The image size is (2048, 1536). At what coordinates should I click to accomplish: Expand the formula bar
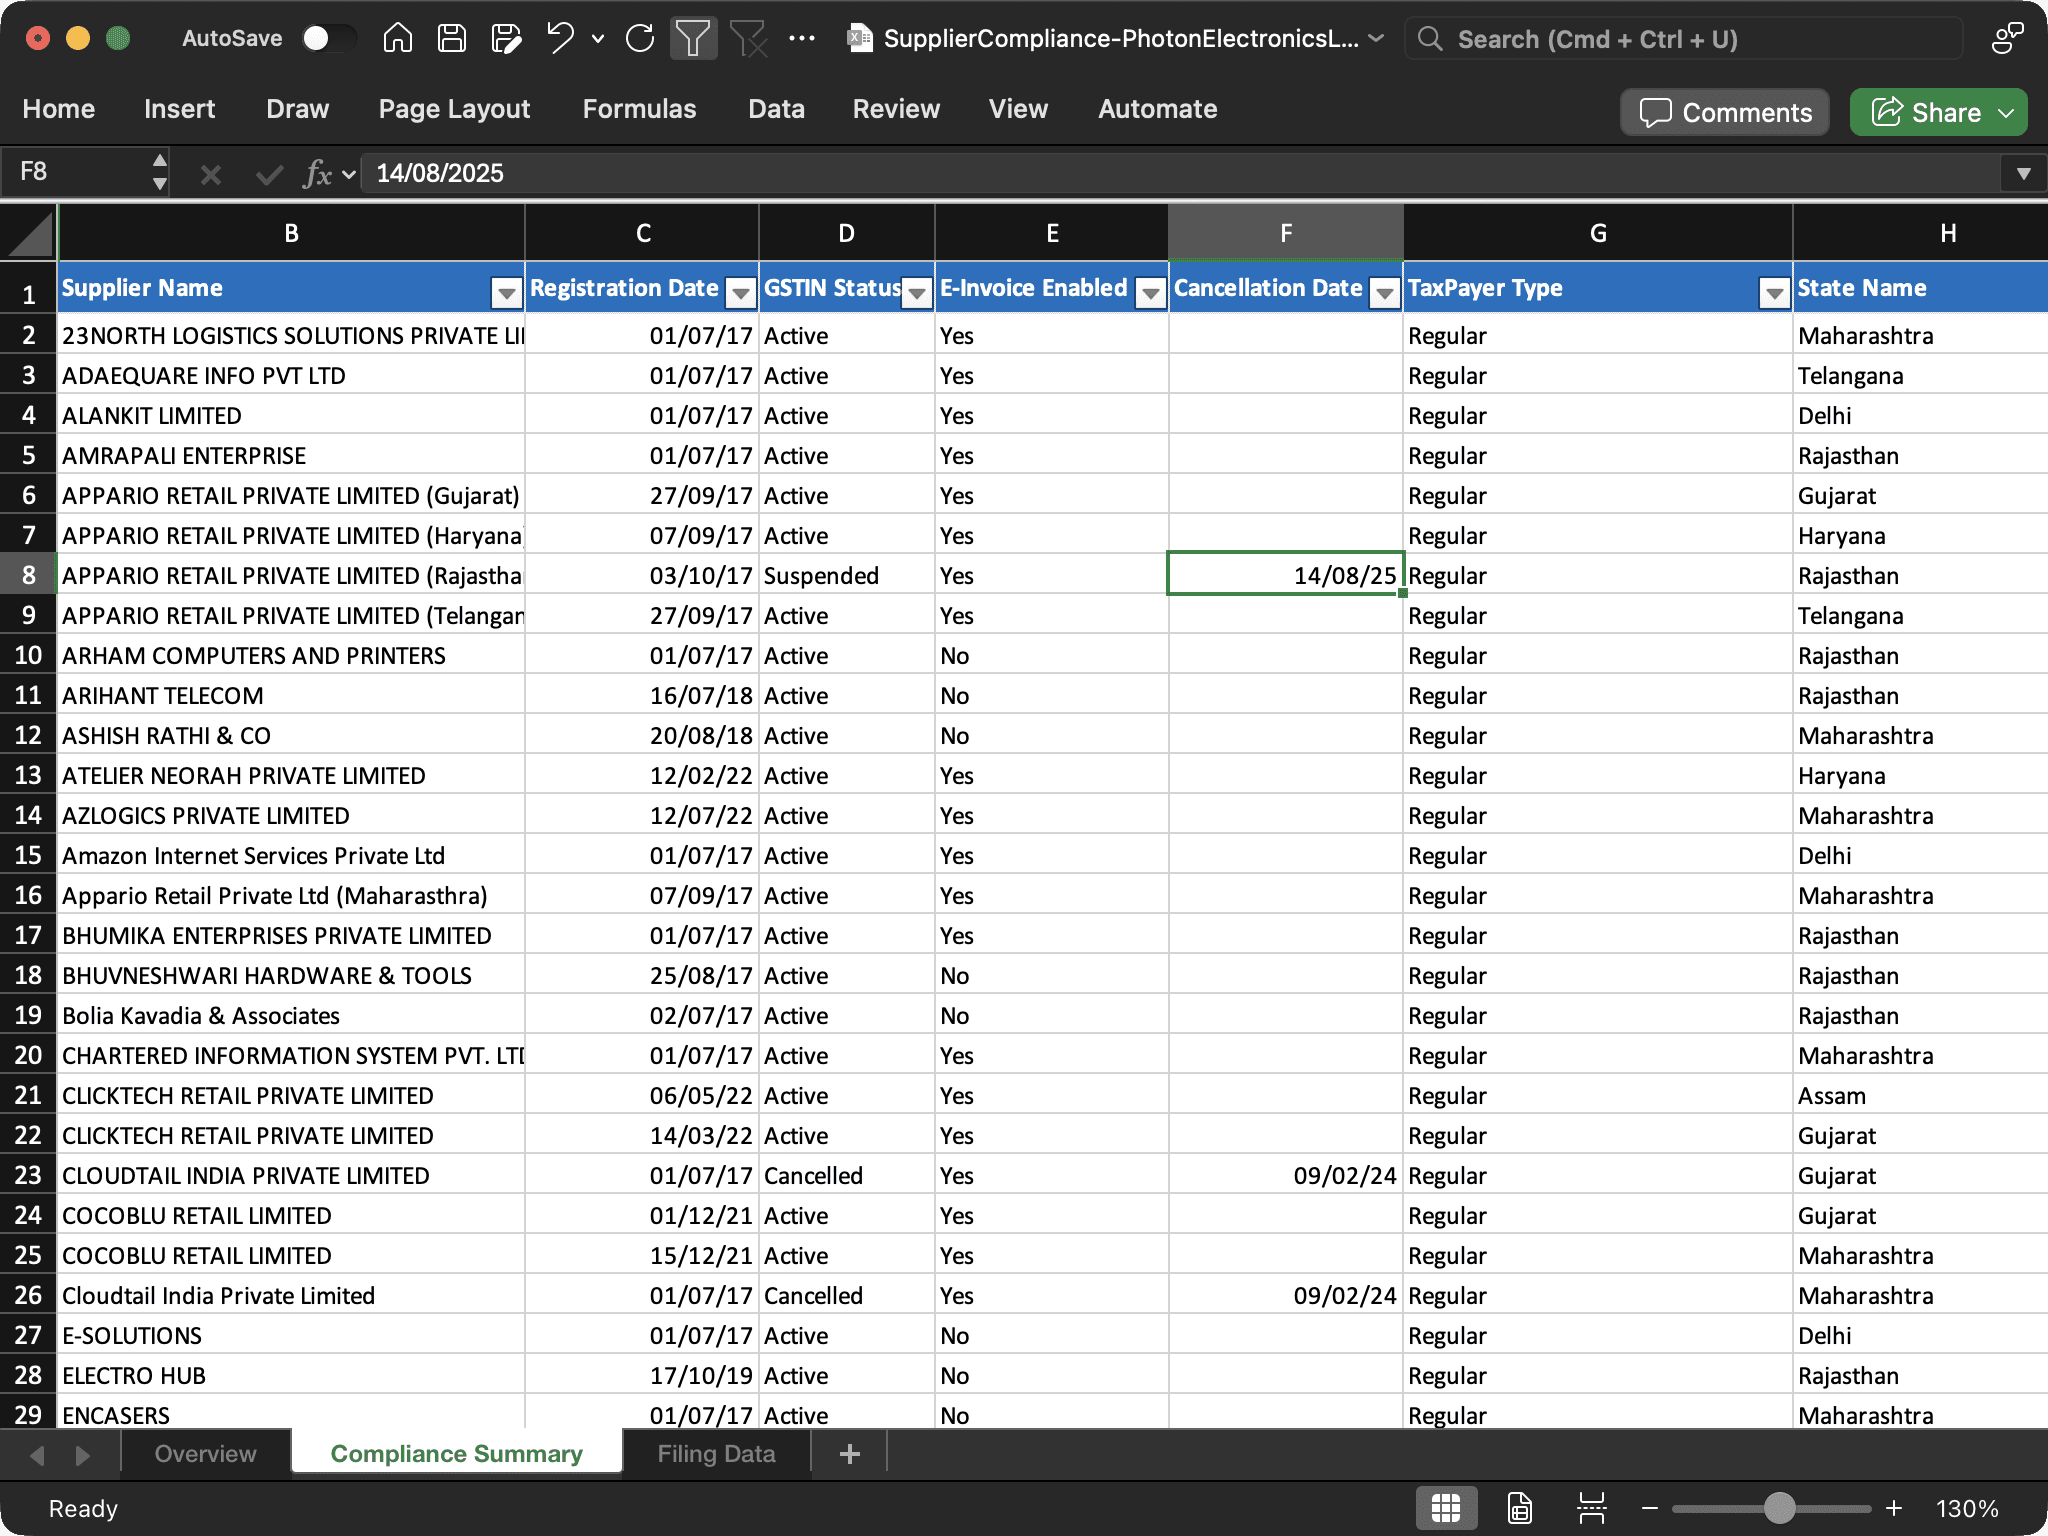pyautogui.click(x=2023, y=173)
